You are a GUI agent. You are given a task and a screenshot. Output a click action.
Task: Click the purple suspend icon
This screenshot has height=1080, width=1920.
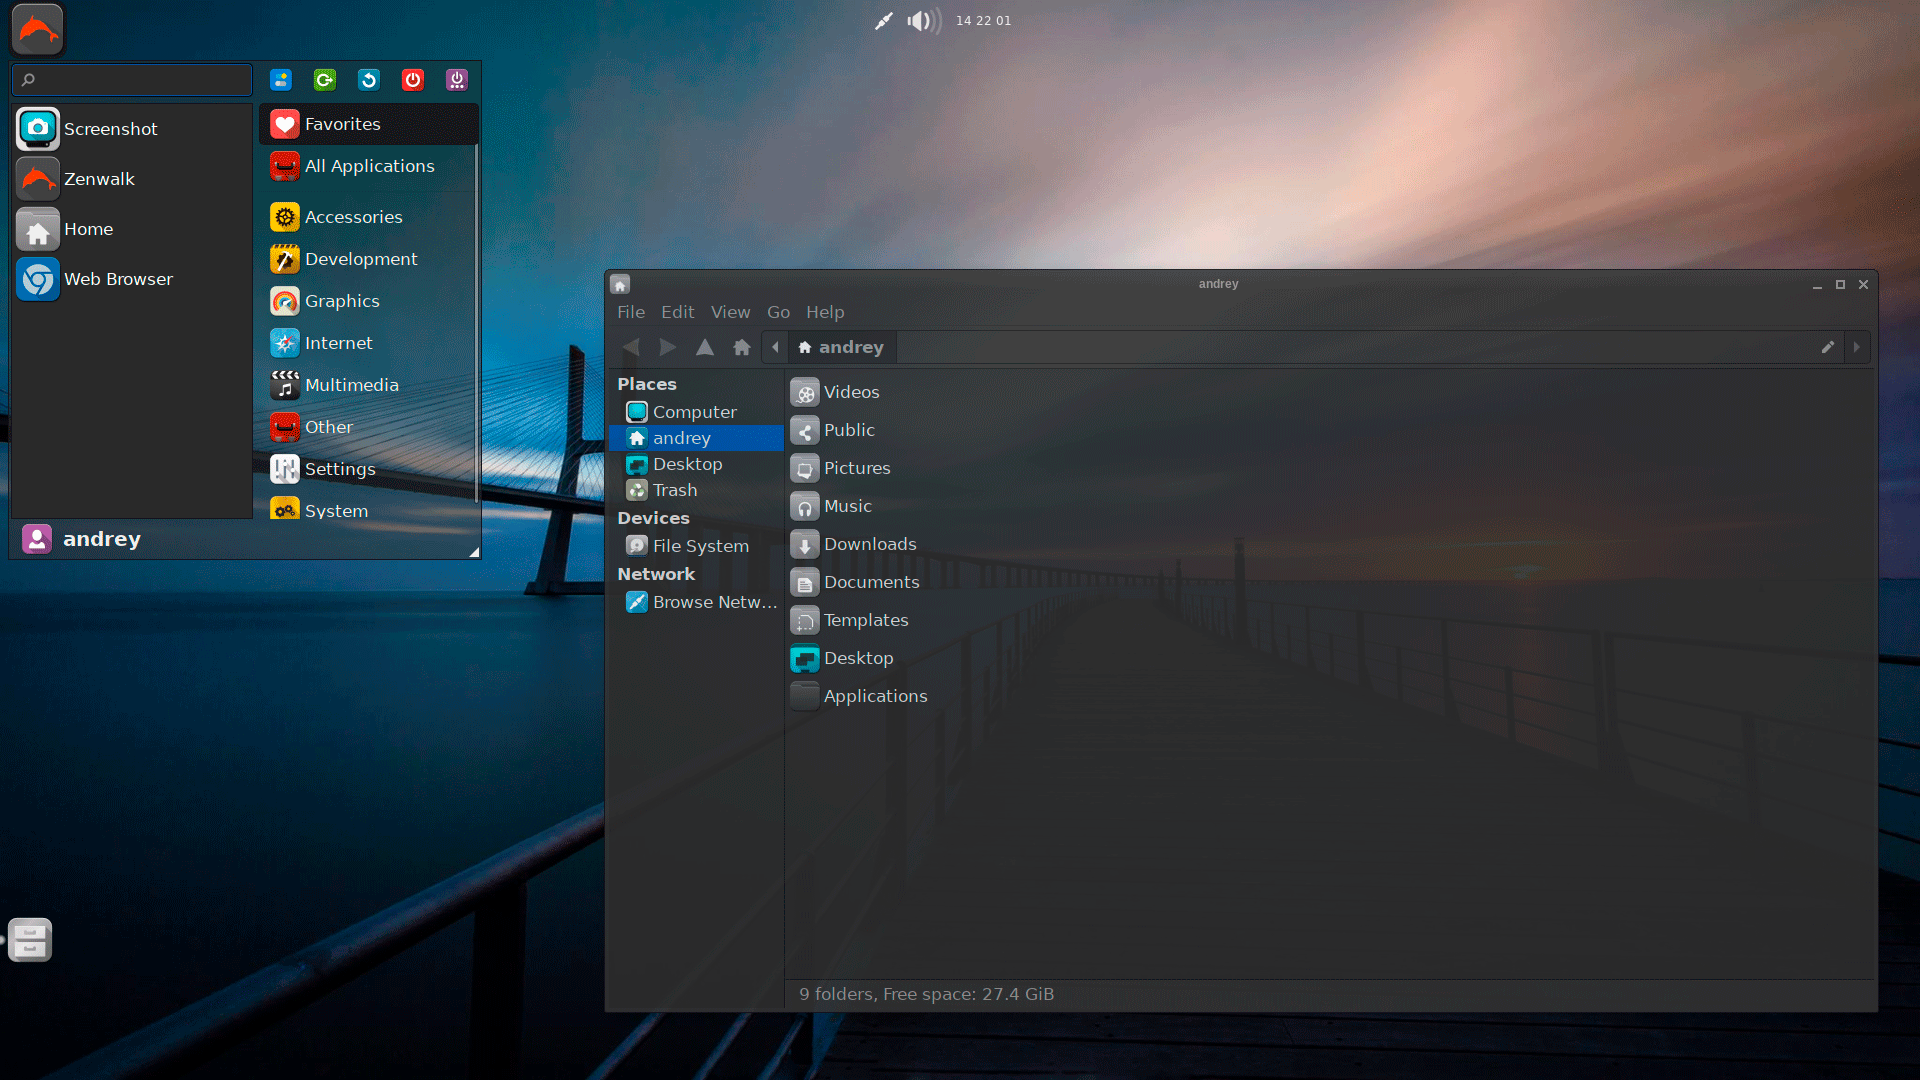click(x=456, y=80)
